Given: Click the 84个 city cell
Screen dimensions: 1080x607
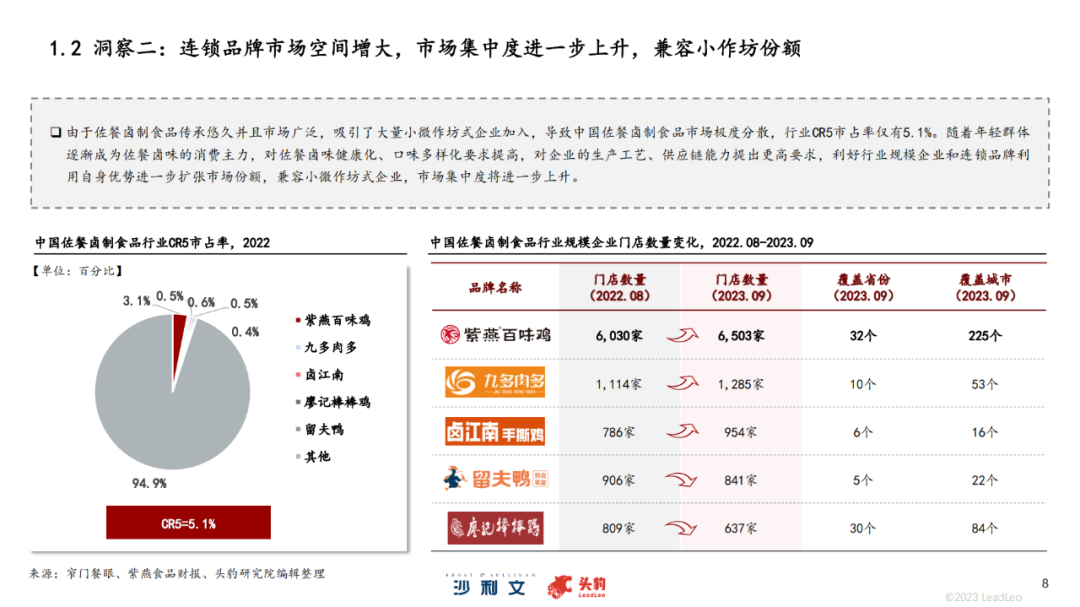Looking at the screenshot, I should 984,528.
